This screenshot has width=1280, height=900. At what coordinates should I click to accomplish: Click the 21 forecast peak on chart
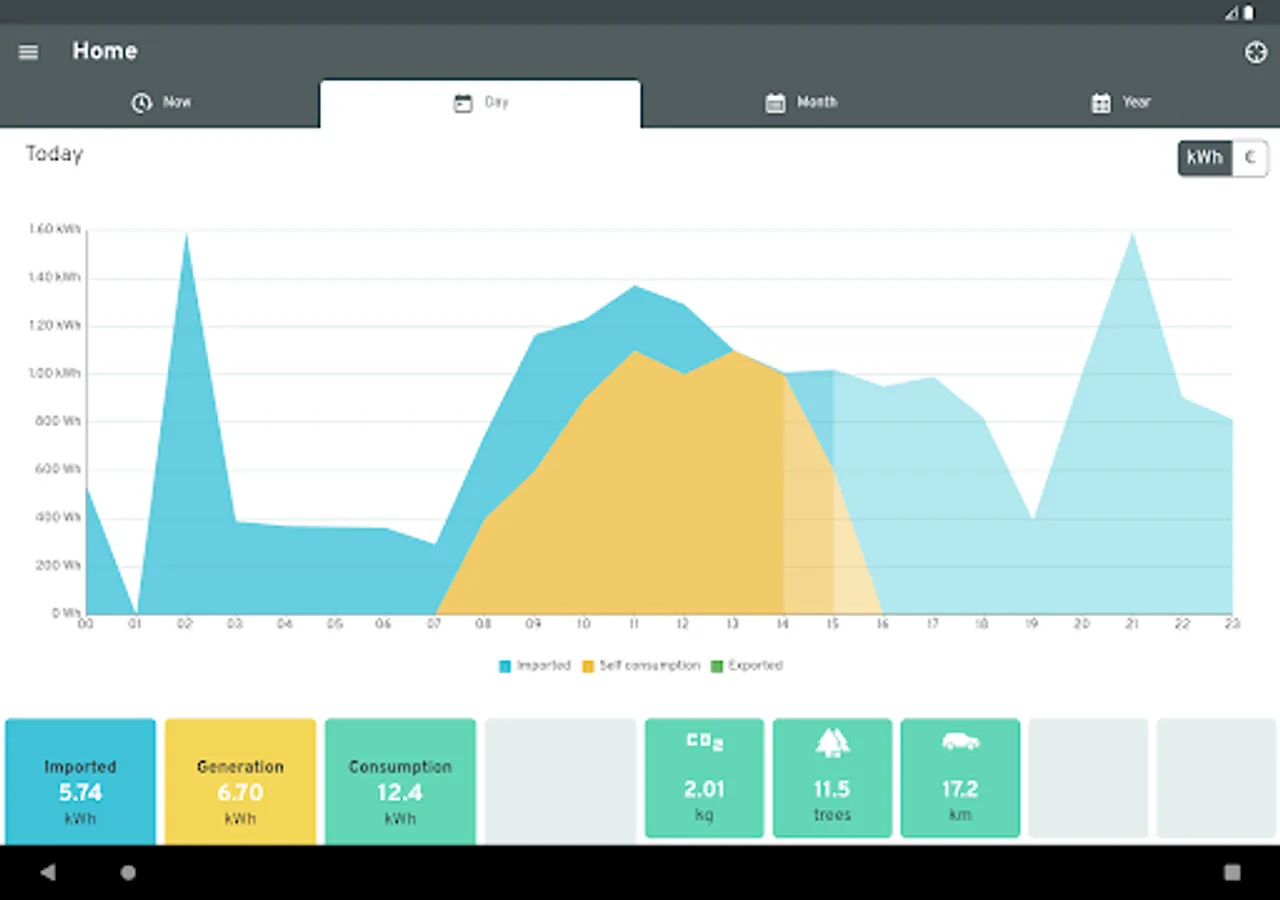coord(1132,235)
